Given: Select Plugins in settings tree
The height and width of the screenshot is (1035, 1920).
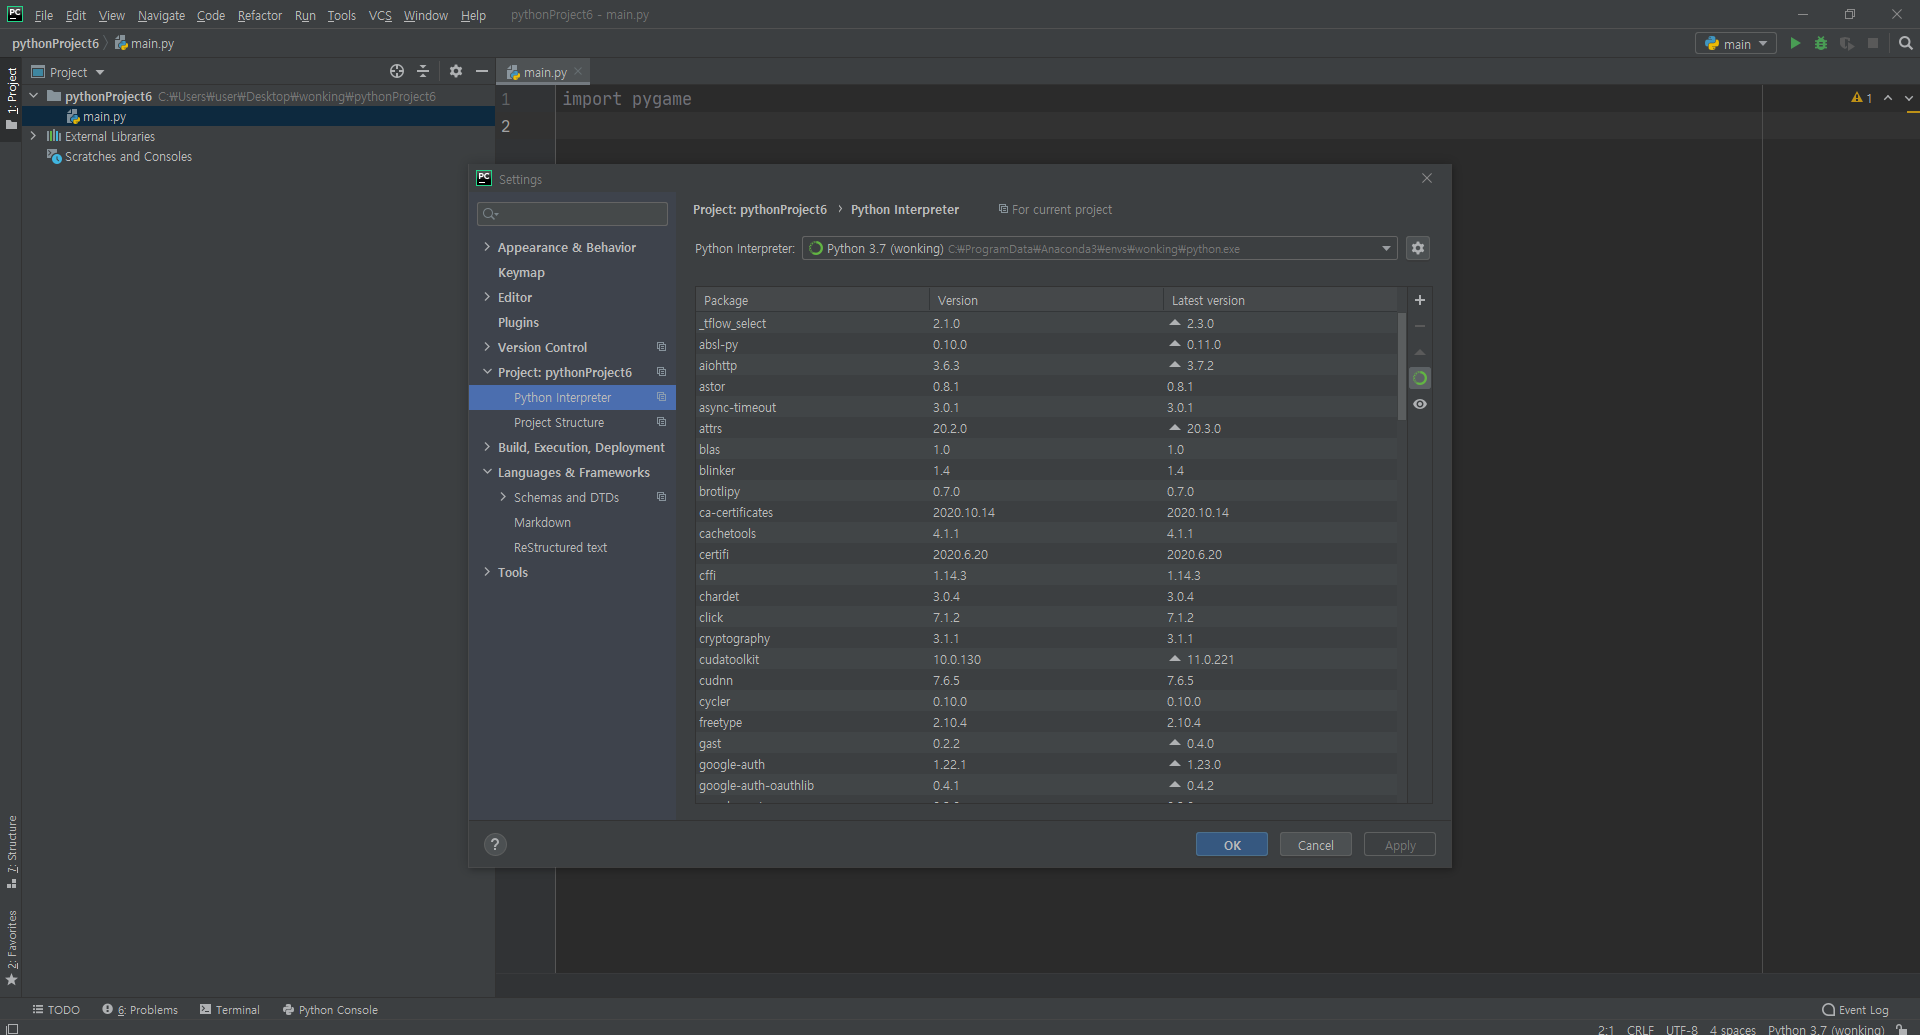Looking at the screenshot, I should point(518,322).
